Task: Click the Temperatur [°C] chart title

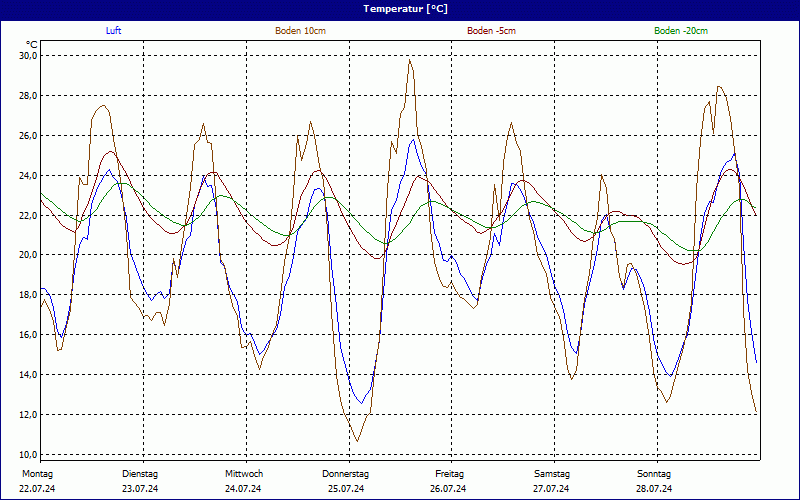Action: point(405,8)
